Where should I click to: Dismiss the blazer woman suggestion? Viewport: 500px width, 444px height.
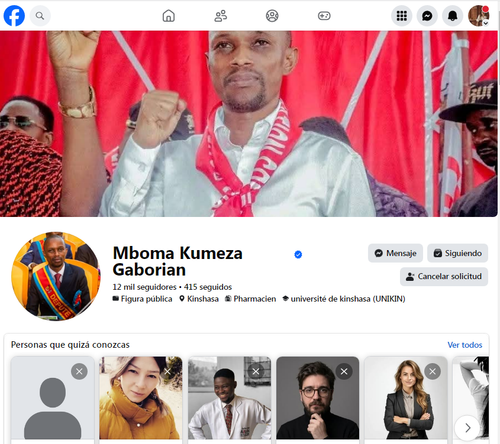(x=432, y=371)
